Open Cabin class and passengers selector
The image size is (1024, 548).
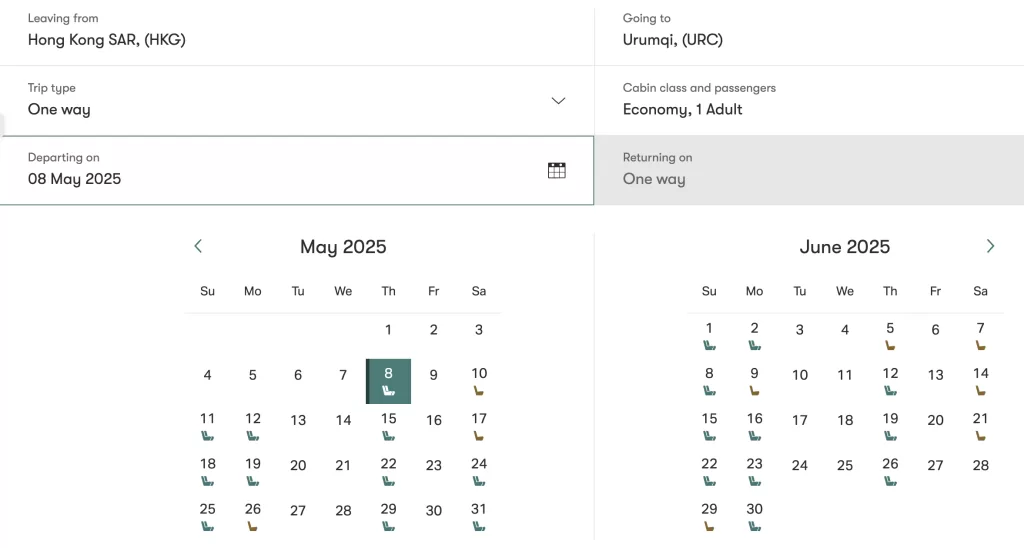click(x=809, y=101)
